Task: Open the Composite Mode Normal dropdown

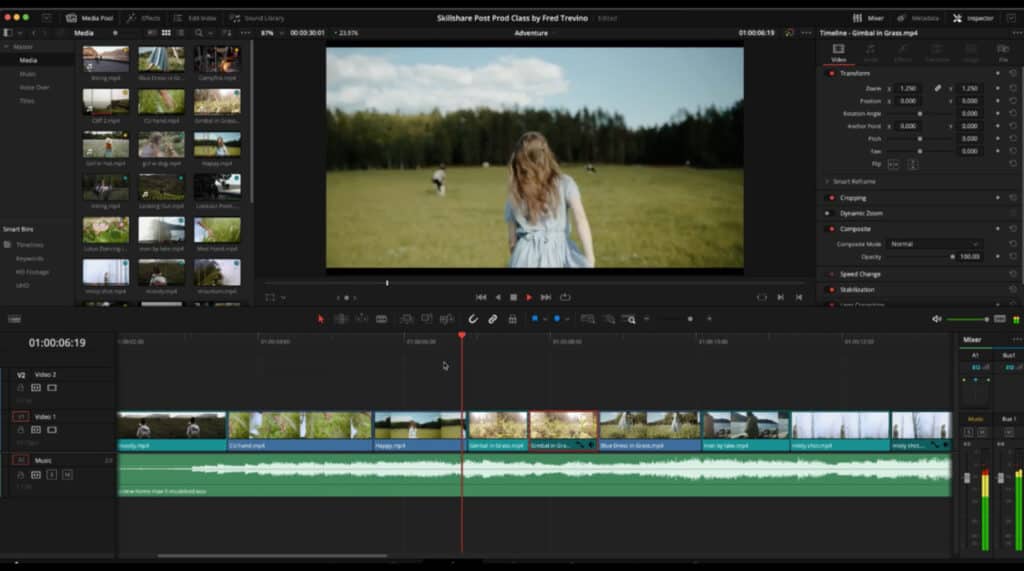Action: (935, 244)
